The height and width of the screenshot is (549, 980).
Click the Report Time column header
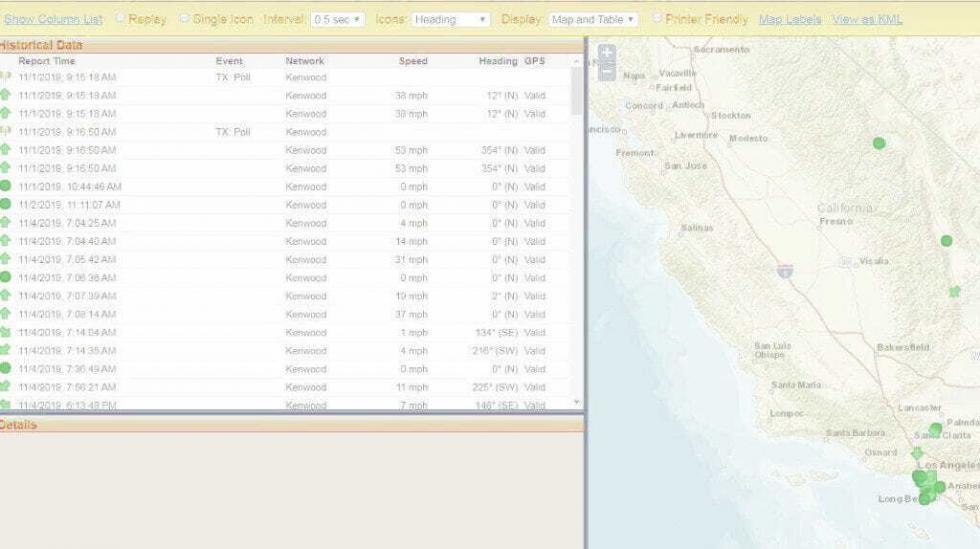(46, 61)
